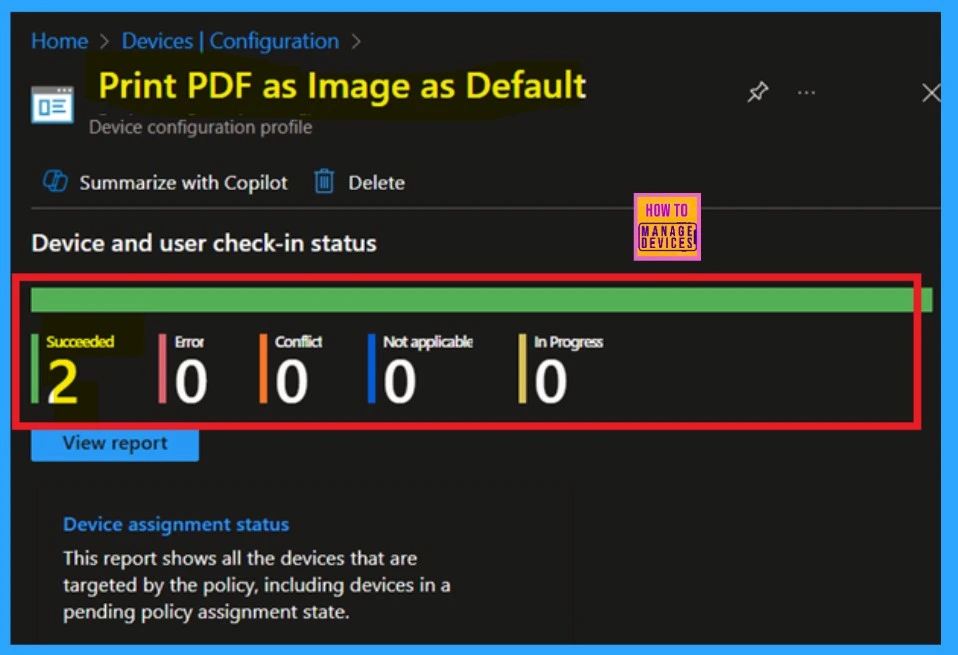The height and width of the screenshot is (655, 958).
Task: Click the Copilot icon
Action: click(55, 181)
